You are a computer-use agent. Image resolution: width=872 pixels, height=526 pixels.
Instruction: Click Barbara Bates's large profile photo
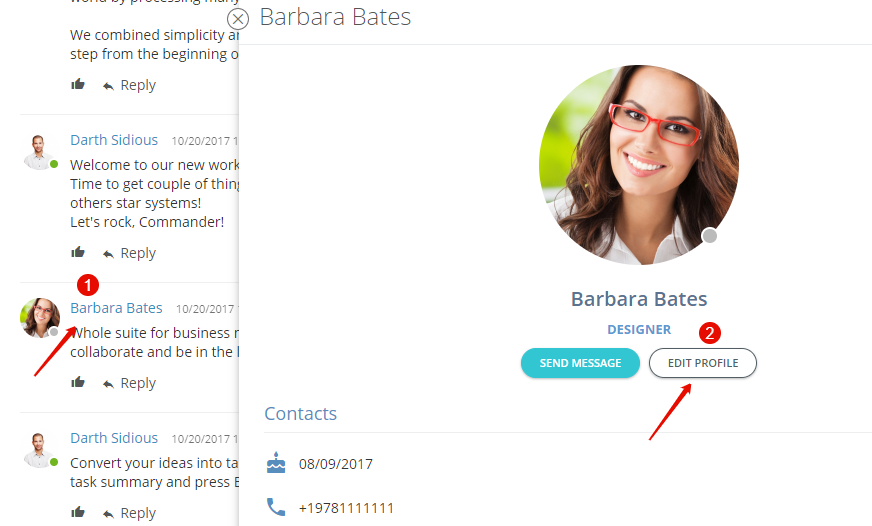click(639, 165)
